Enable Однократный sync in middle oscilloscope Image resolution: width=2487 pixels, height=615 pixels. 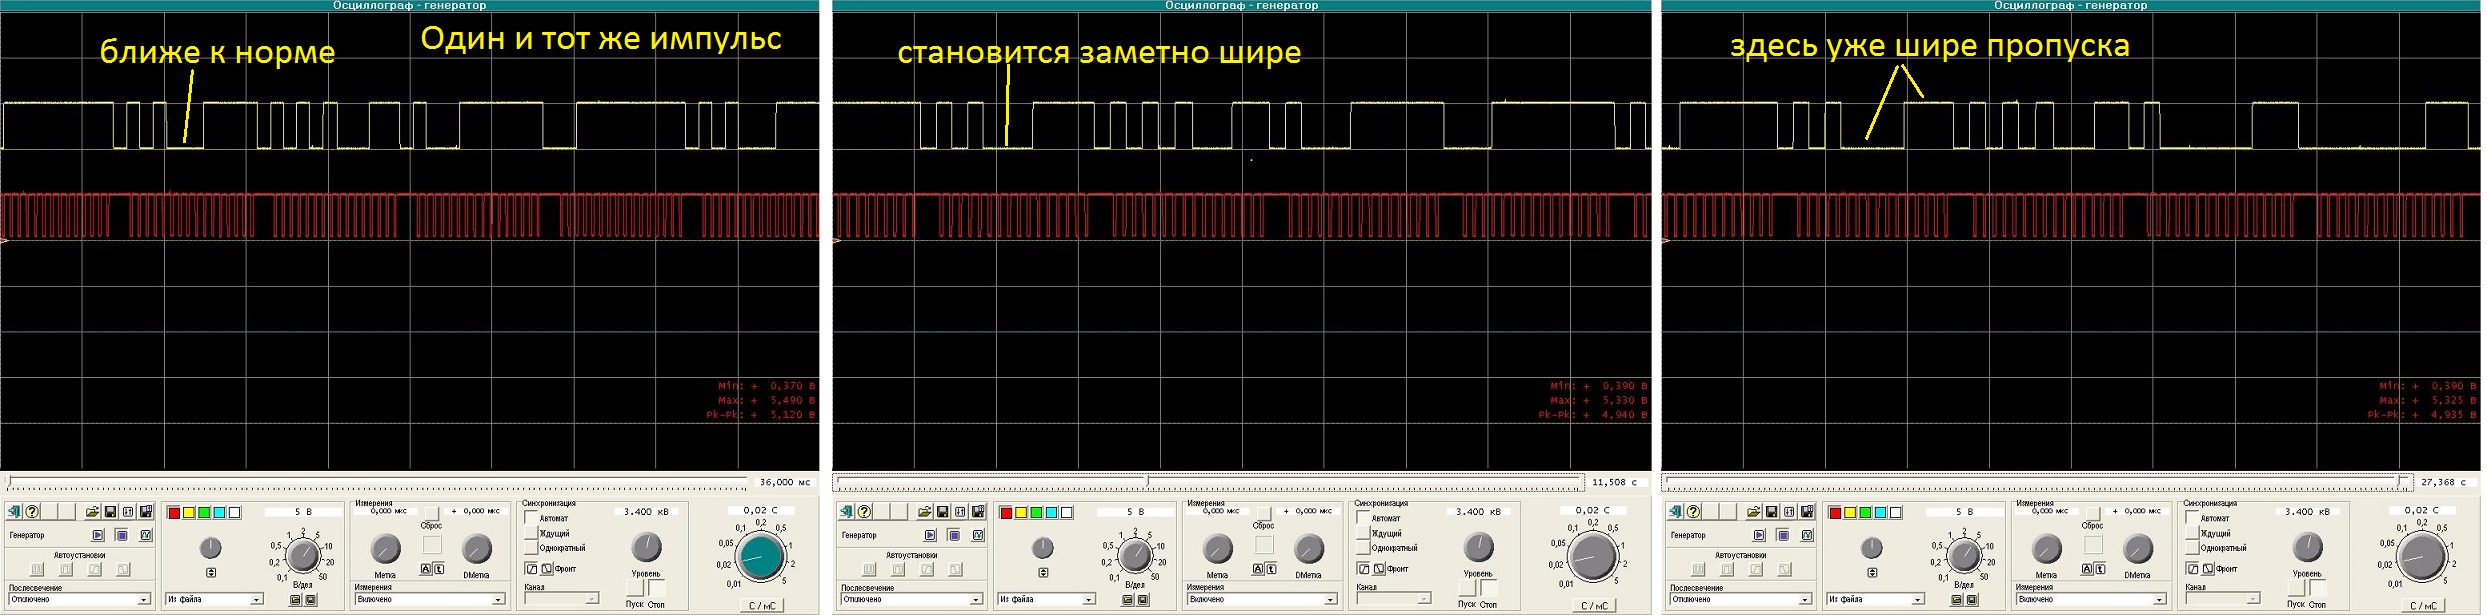pos(1363,548)
